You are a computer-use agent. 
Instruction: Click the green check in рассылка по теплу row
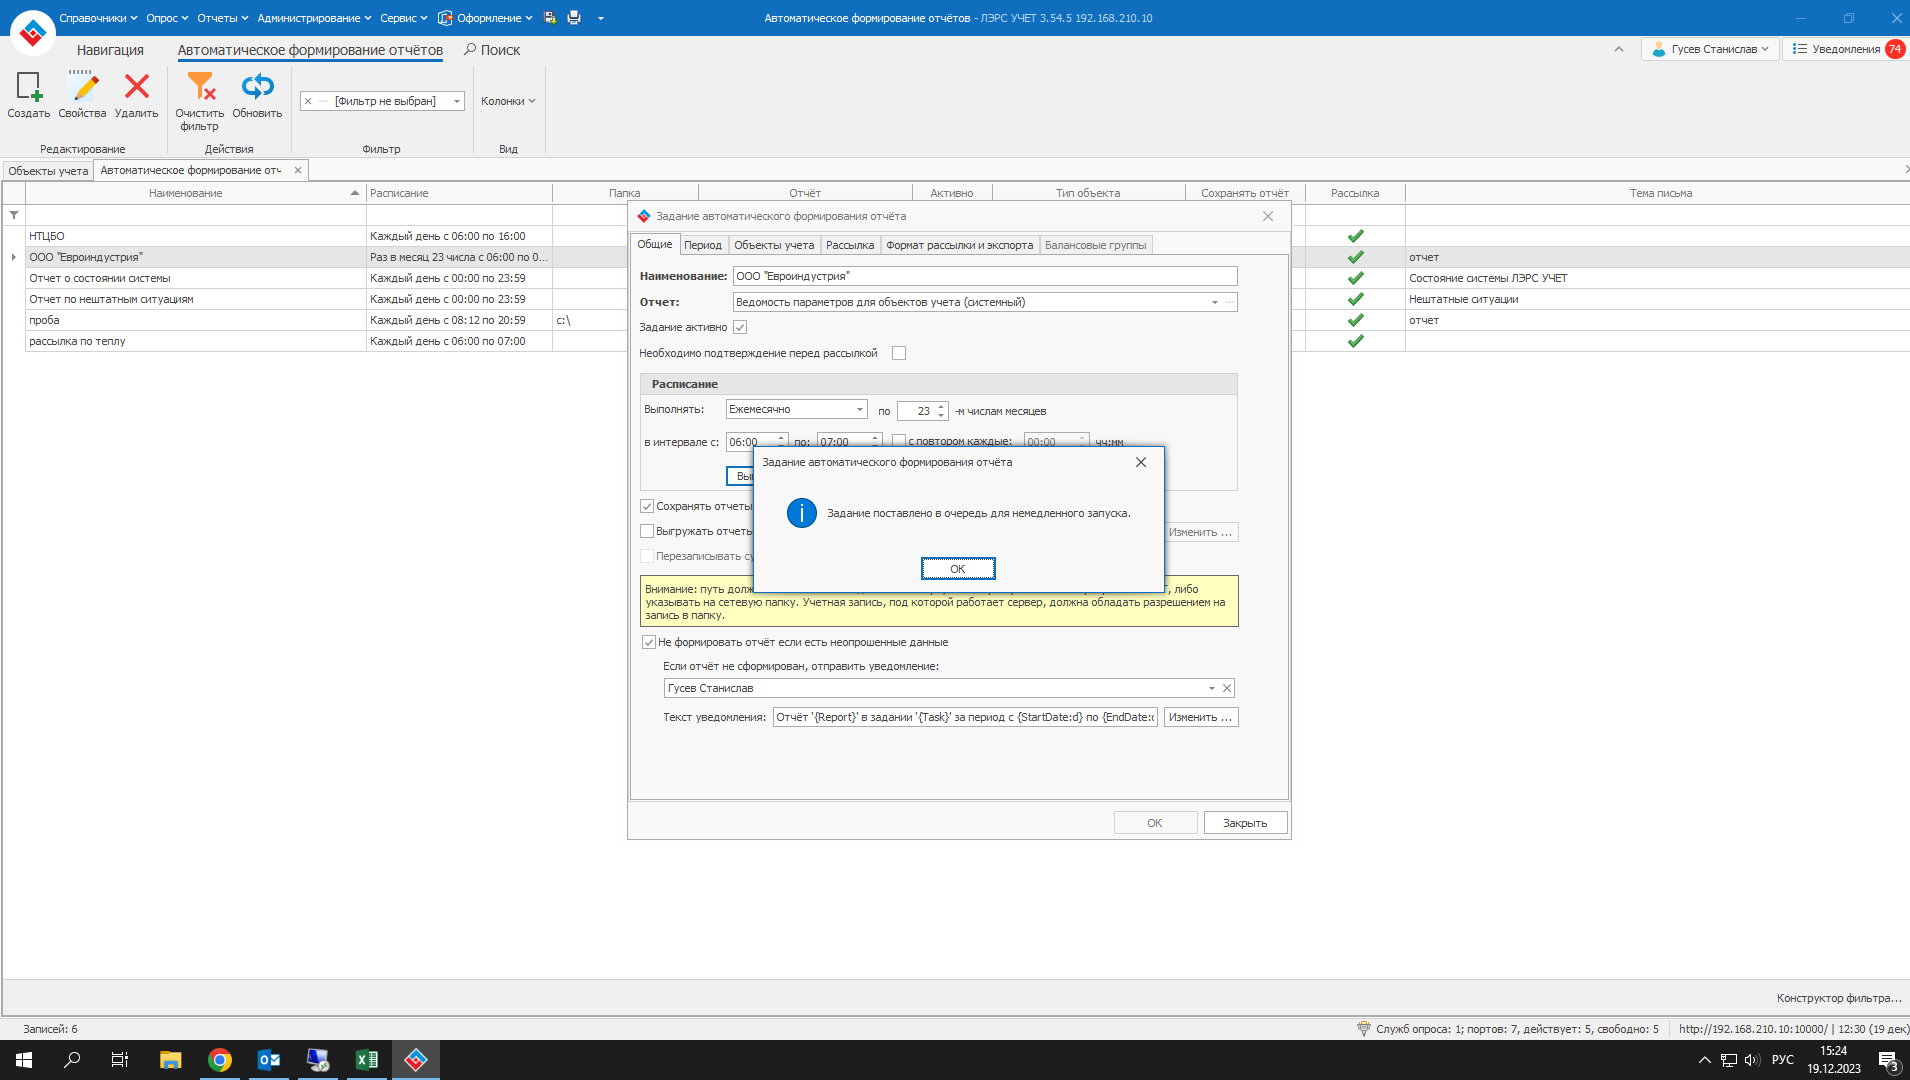pyautogui.click(x=1355, y=341)
